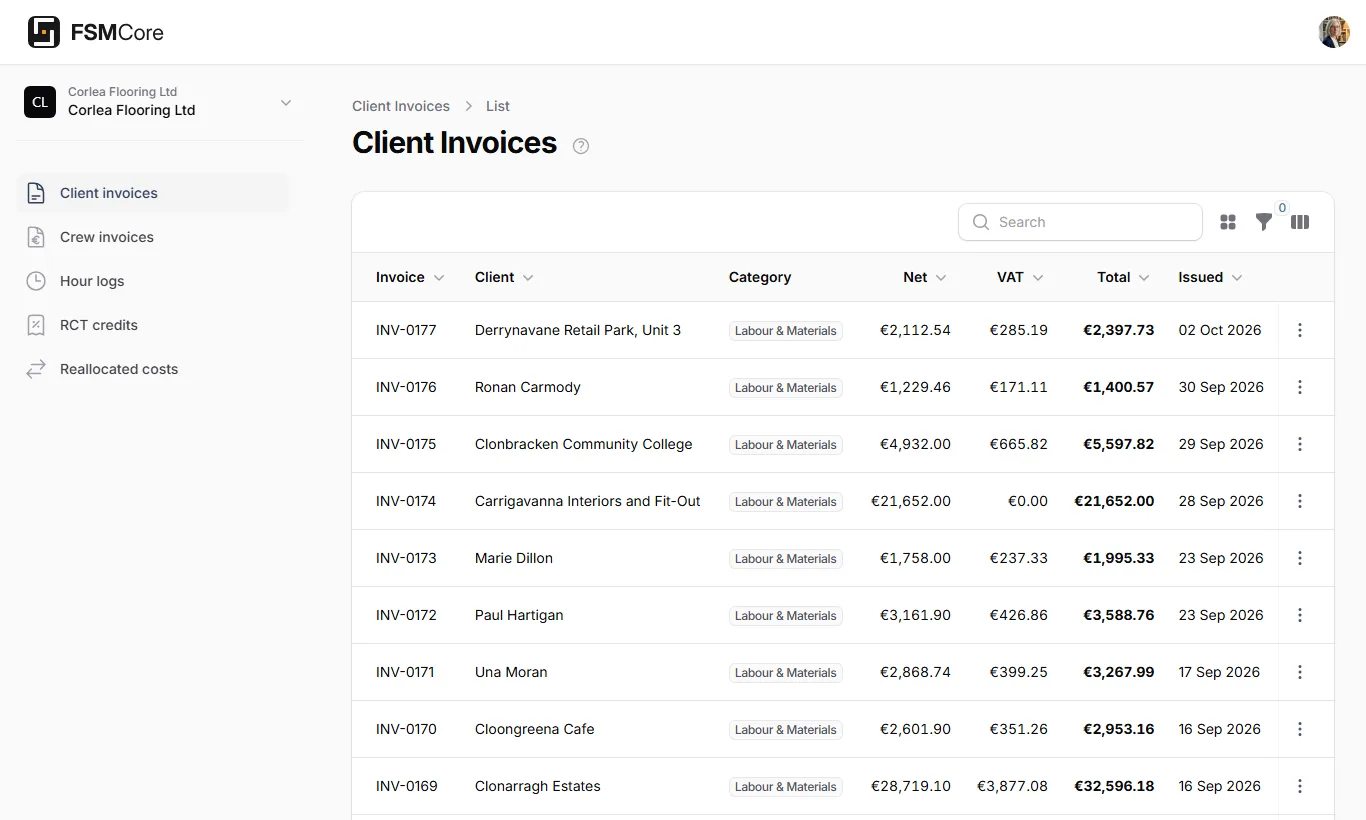This screenshot has width=1366, height=820.
Task: Sort by the Total column
Action: click(x=1123, y=277)
